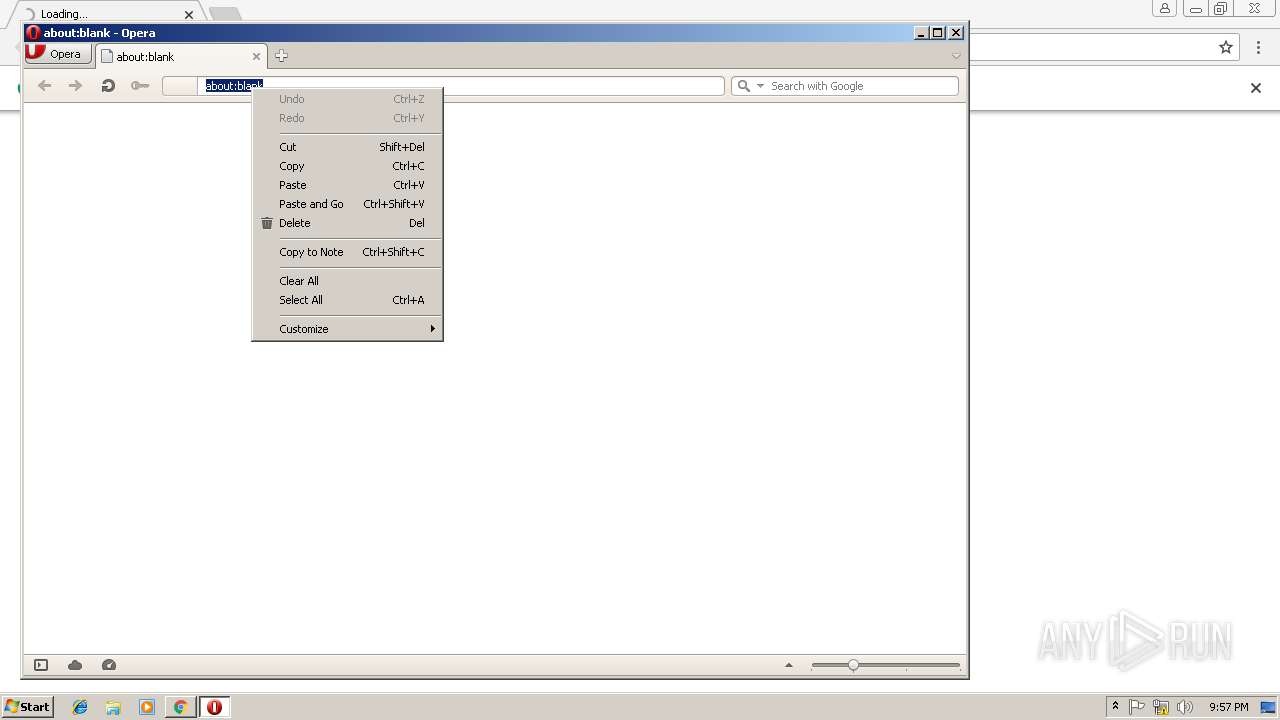Expand the search engine dropdown arrow
The height and width of the screenshot is (720, 1280).
pyautogui.click(x=760, y=86)
